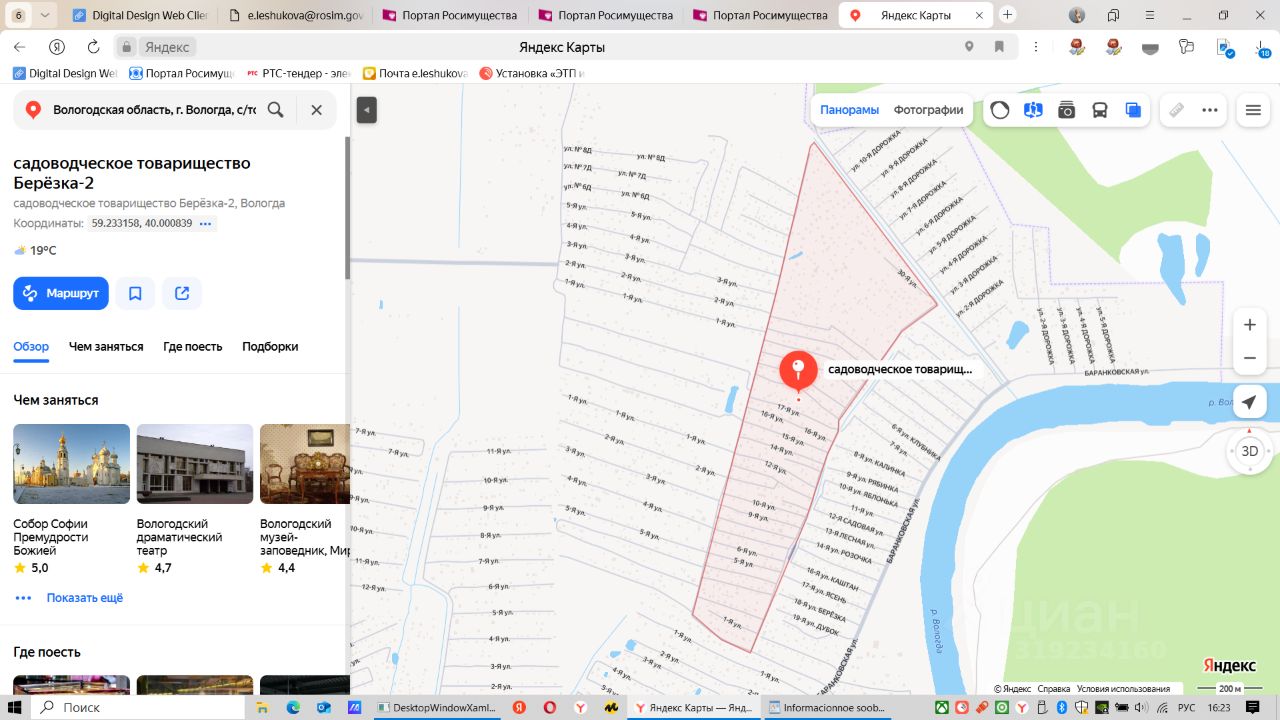Click the search field with Вологодская область text
This screenshot has width=1280, height=720.
coord(155,110)
